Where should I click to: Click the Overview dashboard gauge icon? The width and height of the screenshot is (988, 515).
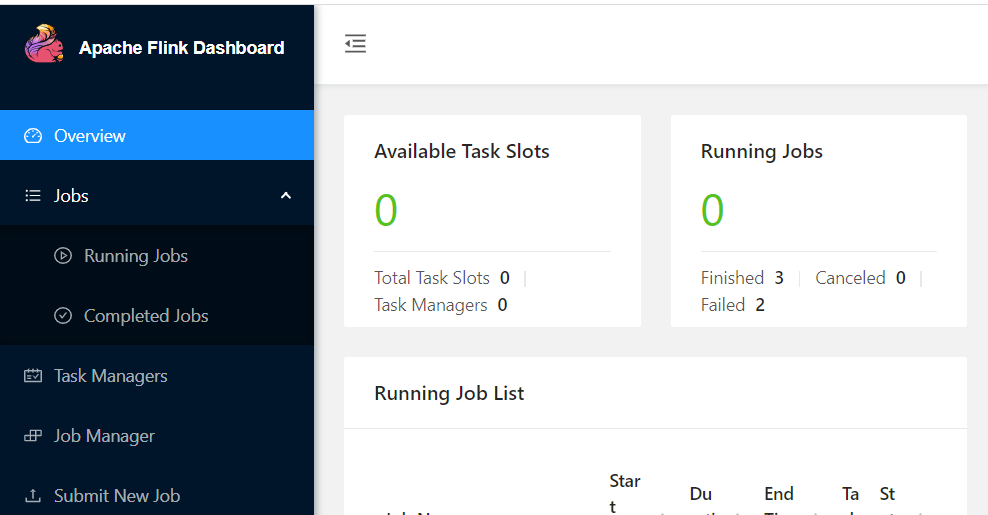33,136
